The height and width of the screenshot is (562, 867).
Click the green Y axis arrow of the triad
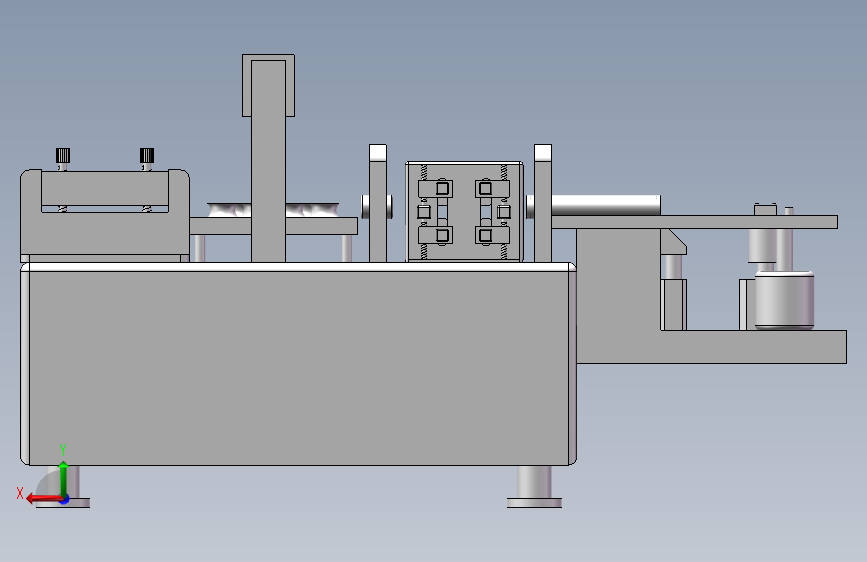pyautogui.click(x=63, y=479)
